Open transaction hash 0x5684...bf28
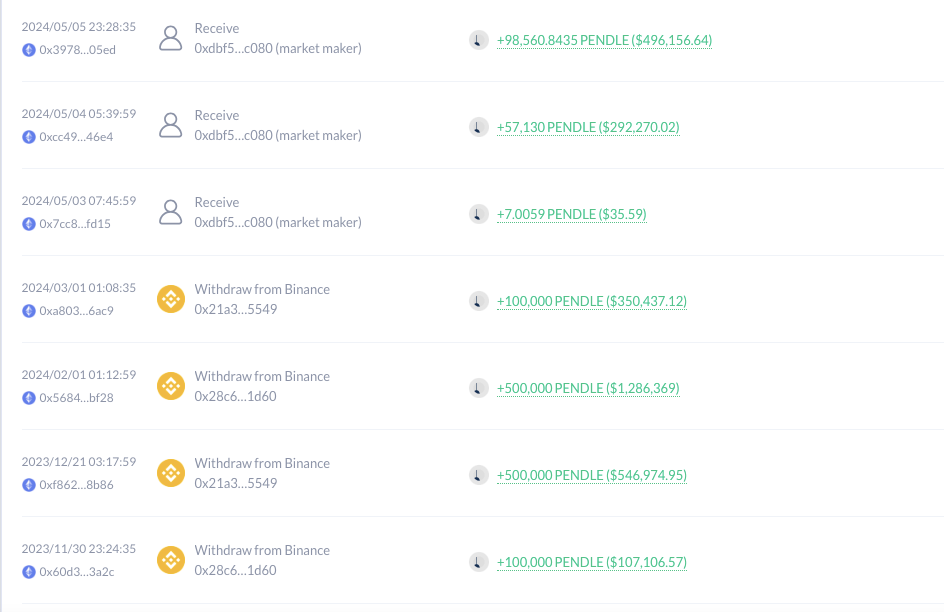 click(x=76, y=398)
